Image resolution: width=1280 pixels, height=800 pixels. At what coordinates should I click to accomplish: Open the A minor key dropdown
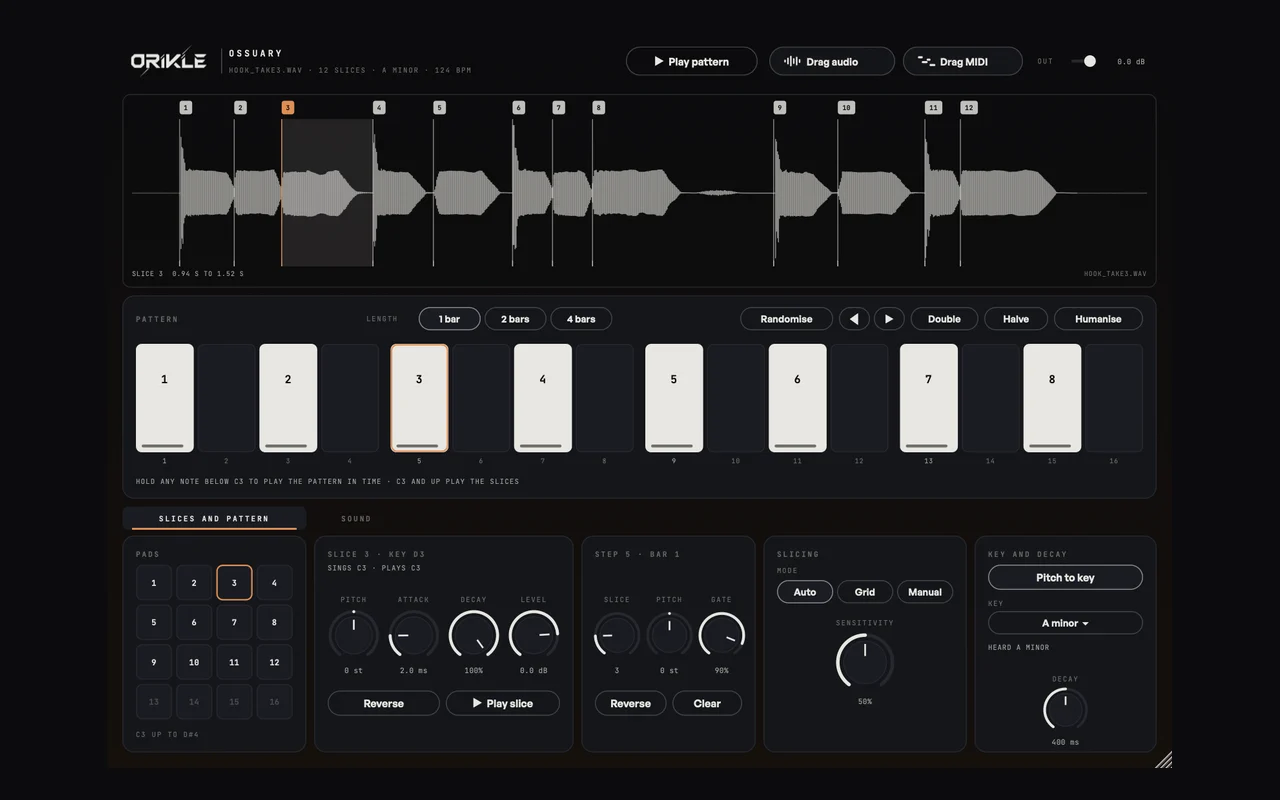click(x=1065, y=623)
